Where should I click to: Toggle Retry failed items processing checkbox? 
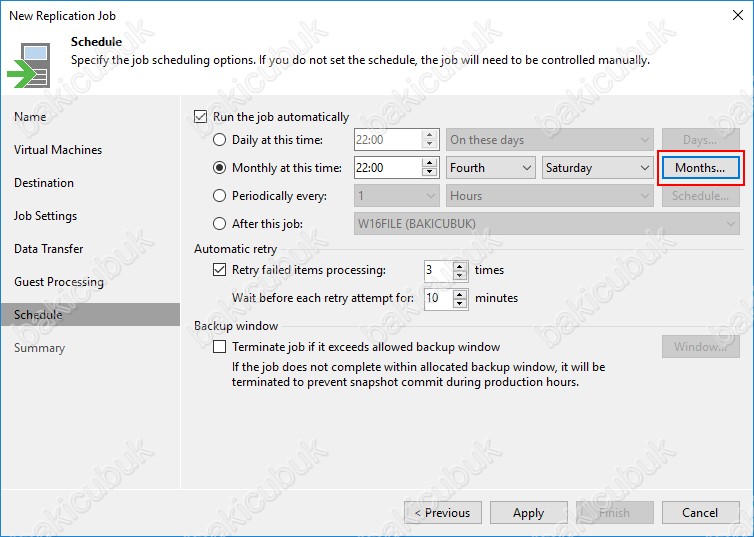click(219, 269)
